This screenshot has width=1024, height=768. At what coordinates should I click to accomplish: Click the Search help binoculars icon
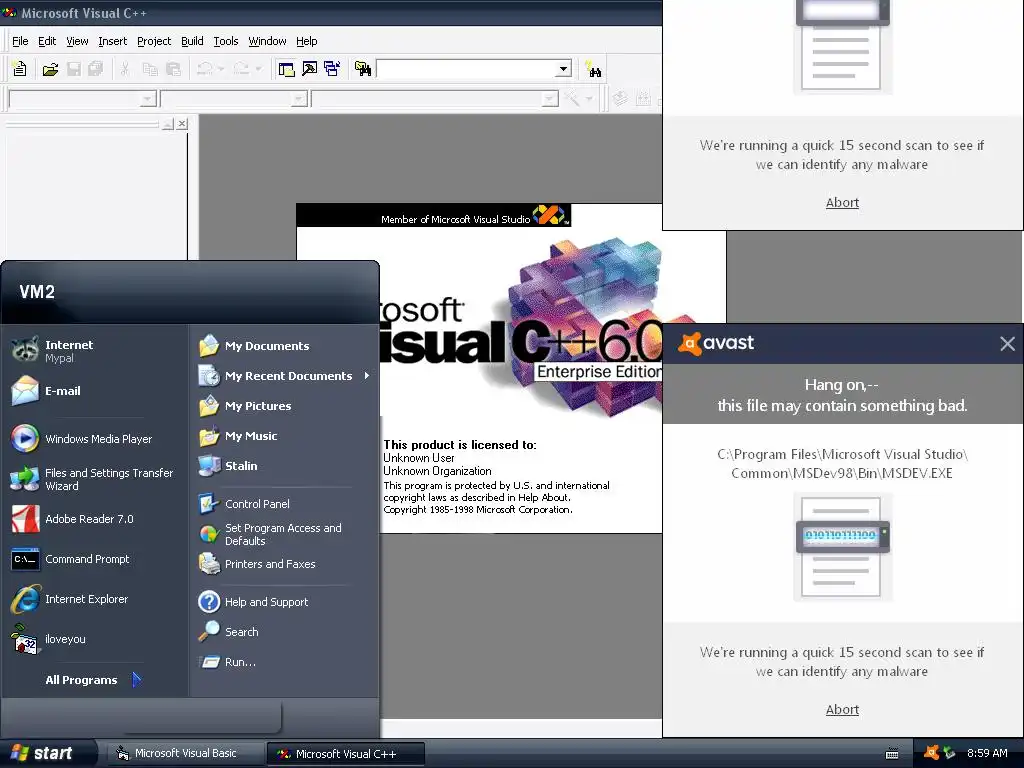pos(593,69)
